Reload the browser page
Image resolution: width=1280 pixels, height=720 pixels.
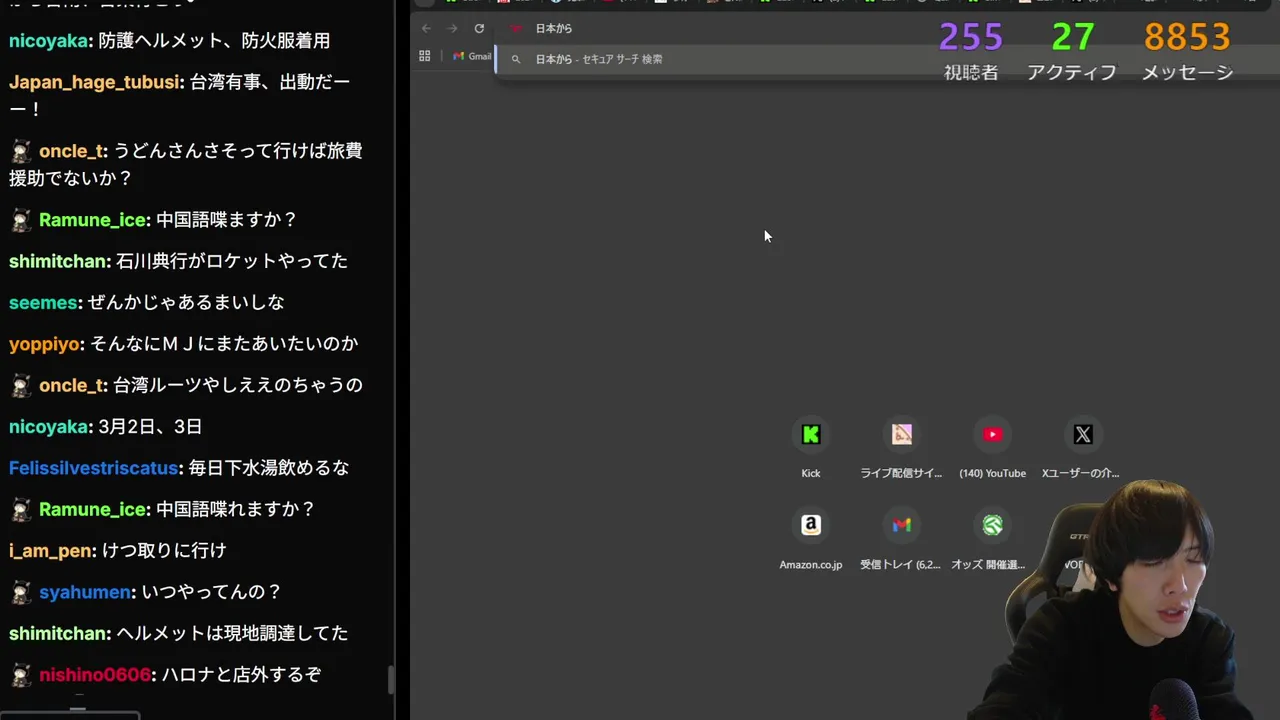click(479, 29)
